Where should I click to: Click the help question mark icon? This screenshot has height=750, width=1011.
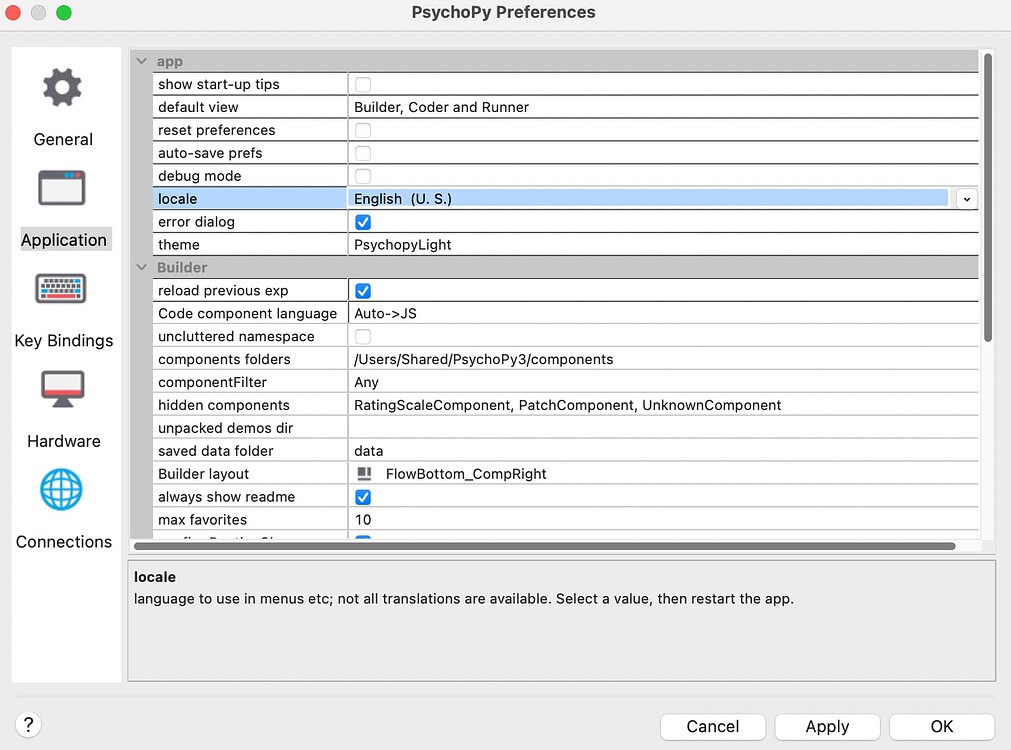pos(28,724)
